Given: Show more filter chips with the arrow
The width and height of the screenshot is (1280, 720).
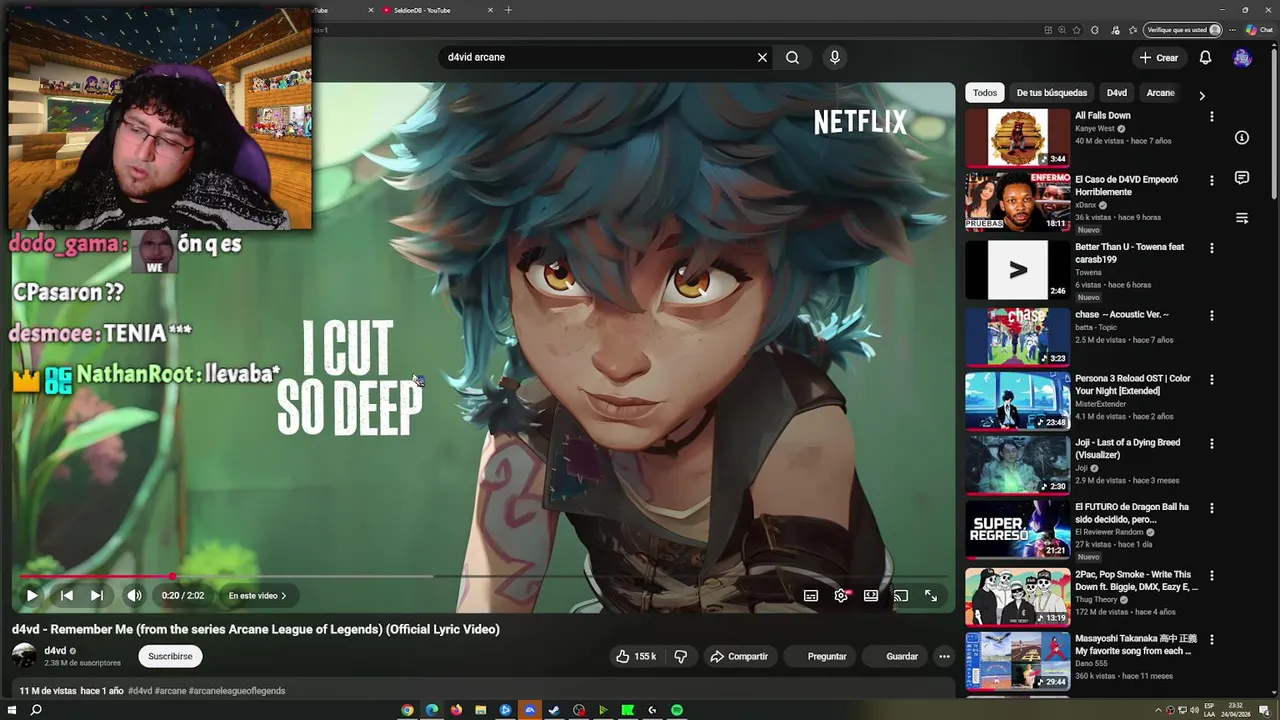Looking at the screenshot, I should (x=1201, y=95).
